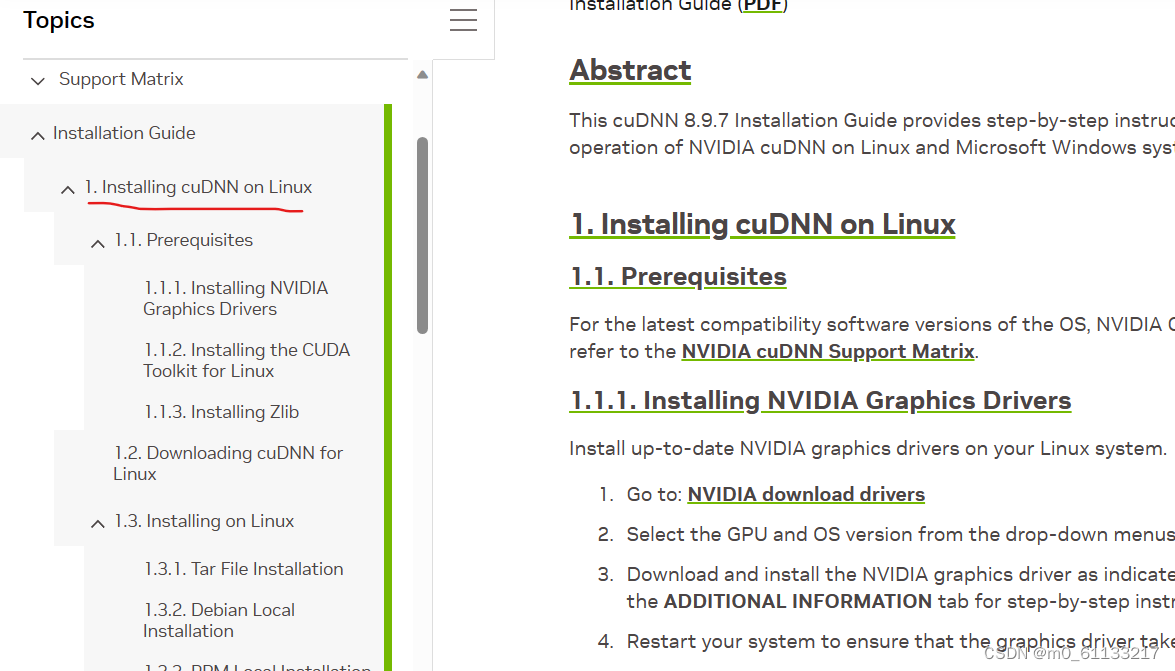
Task: Collapse the Installation Guide chevron
Action: pyautogui.click(x=37, y=135)
